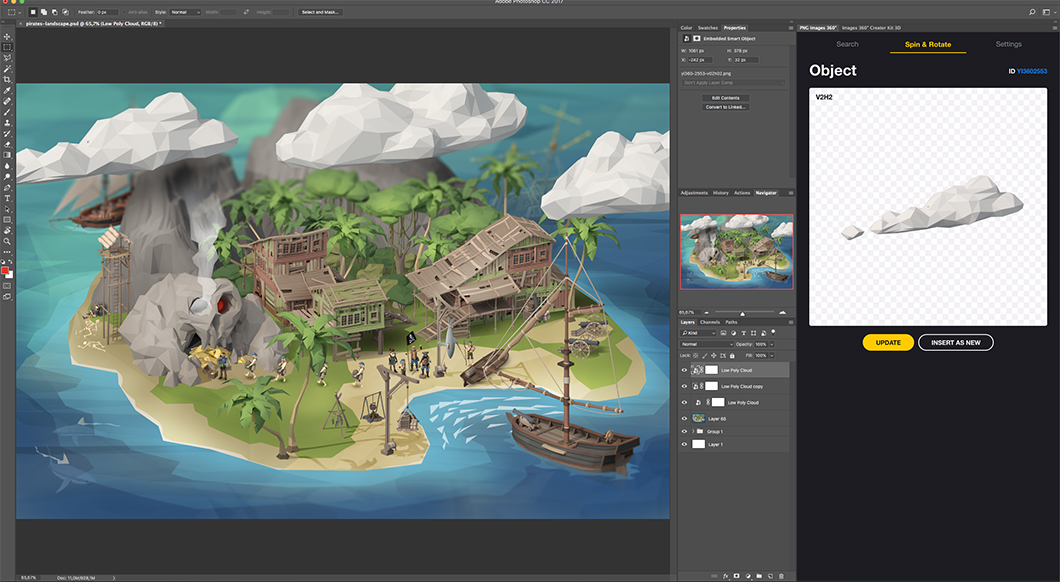The width and height of the screenshot is (1060, 582).
Task: Click the Convert to Linked button
Action: tap(725, 107)
